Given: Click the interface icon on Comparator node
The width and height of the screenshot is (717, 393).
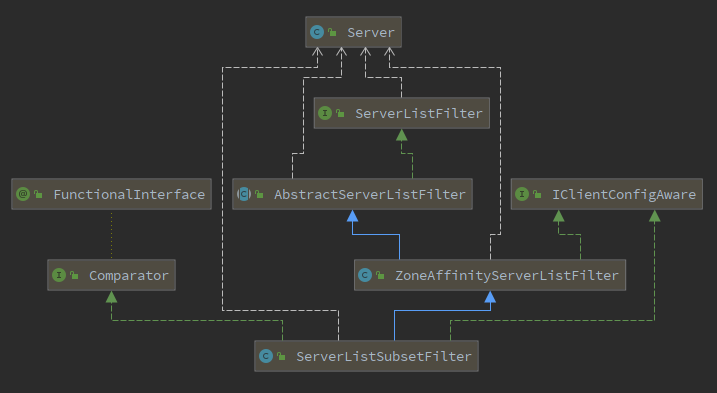Looking at the screenshot, I should [x=59, y=275].
